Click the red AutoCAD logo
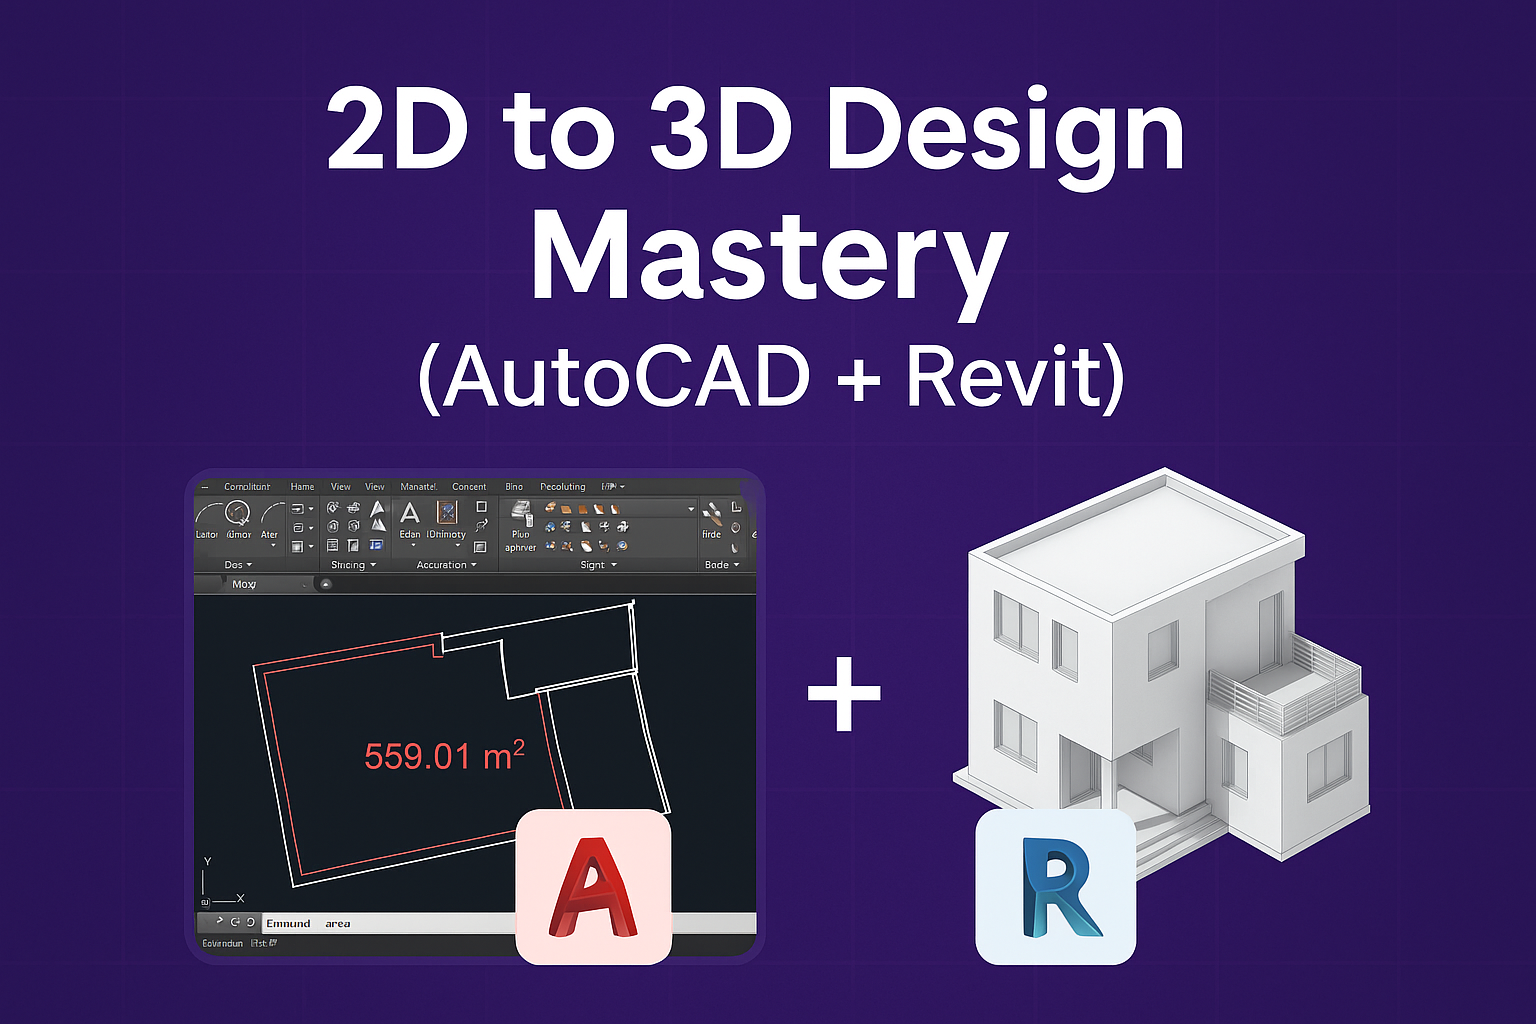 pyautogui.click(x=593, y=888)
